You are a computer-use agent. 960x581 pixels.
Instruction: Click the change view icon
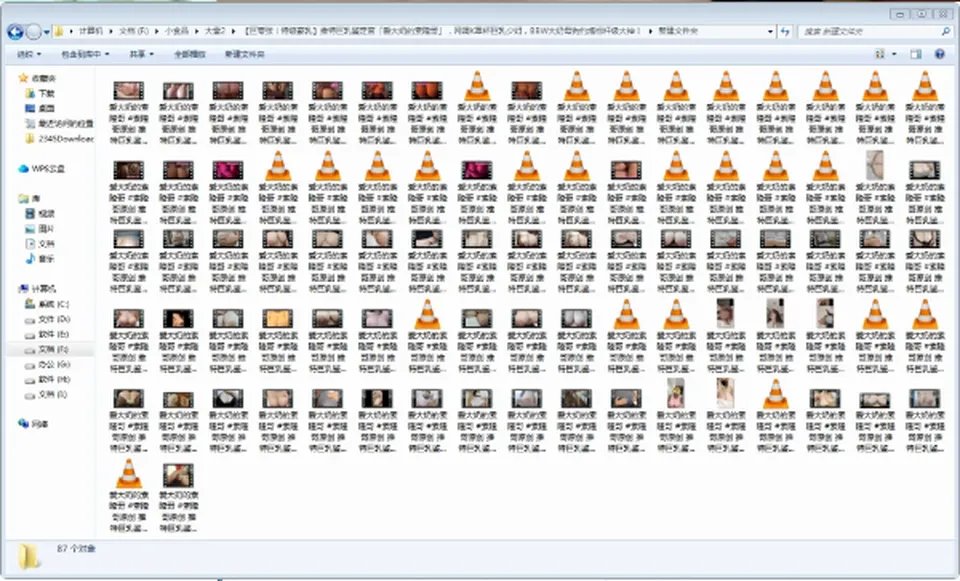tap(880, 54)
